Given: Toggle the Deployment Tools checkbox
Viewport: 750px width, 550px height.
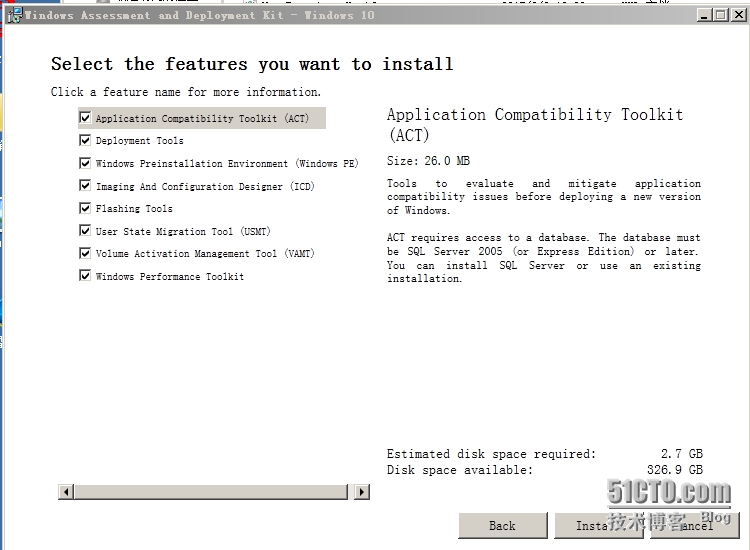Looking at the screenshot, I should click(85, 140).
